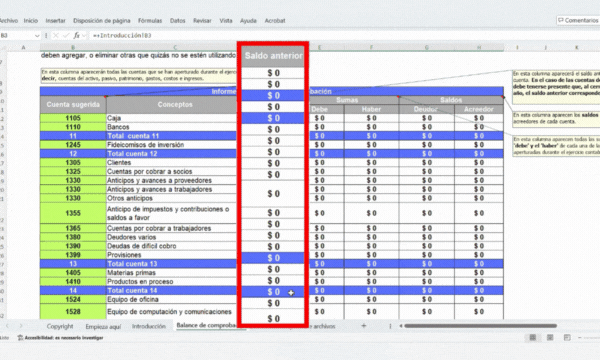Select column B header
The image size is (600, 360).
click(x=73, y=48)
